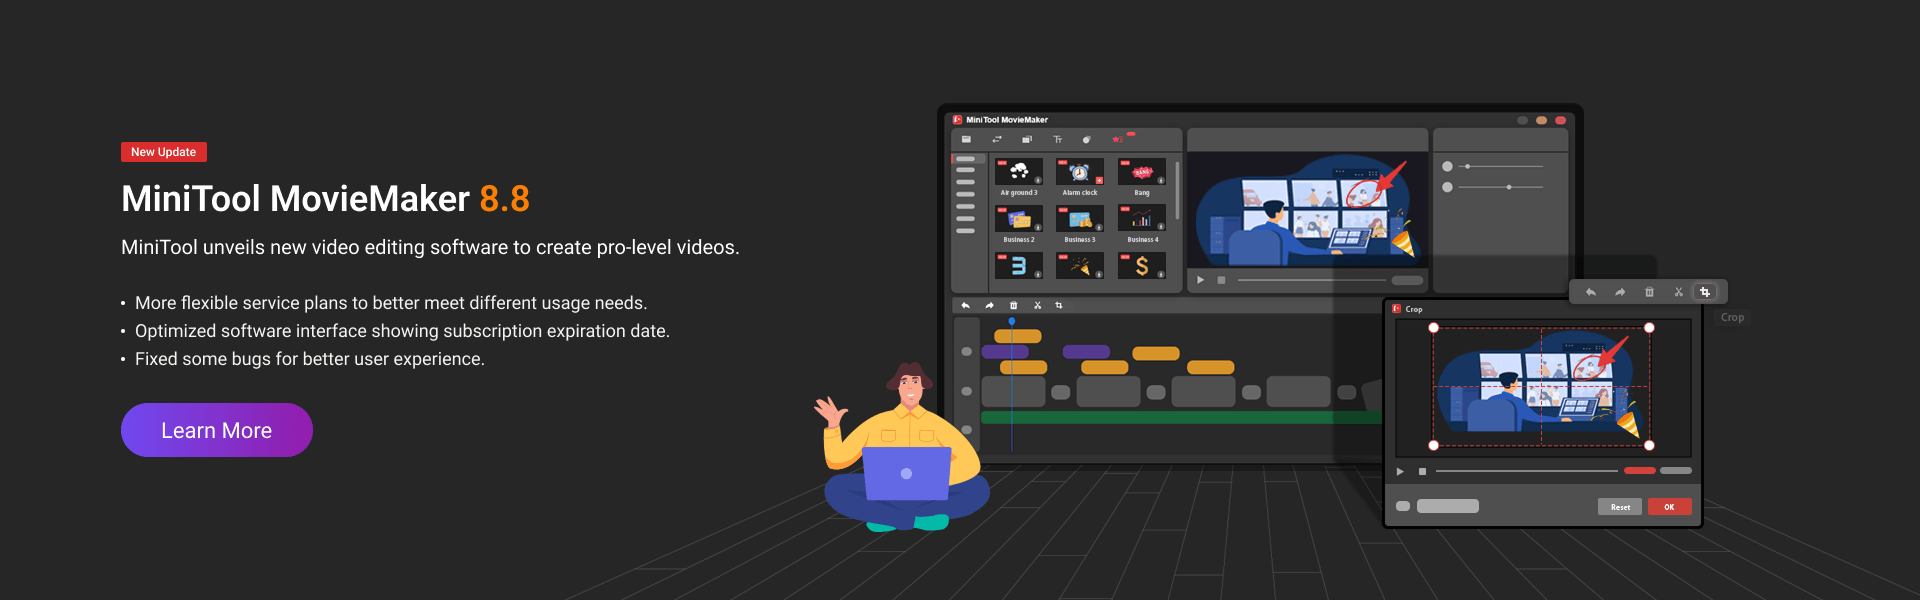Click the scissors Split icon above the timeline
1920x600 pixels.
(x=1038, y=305)
